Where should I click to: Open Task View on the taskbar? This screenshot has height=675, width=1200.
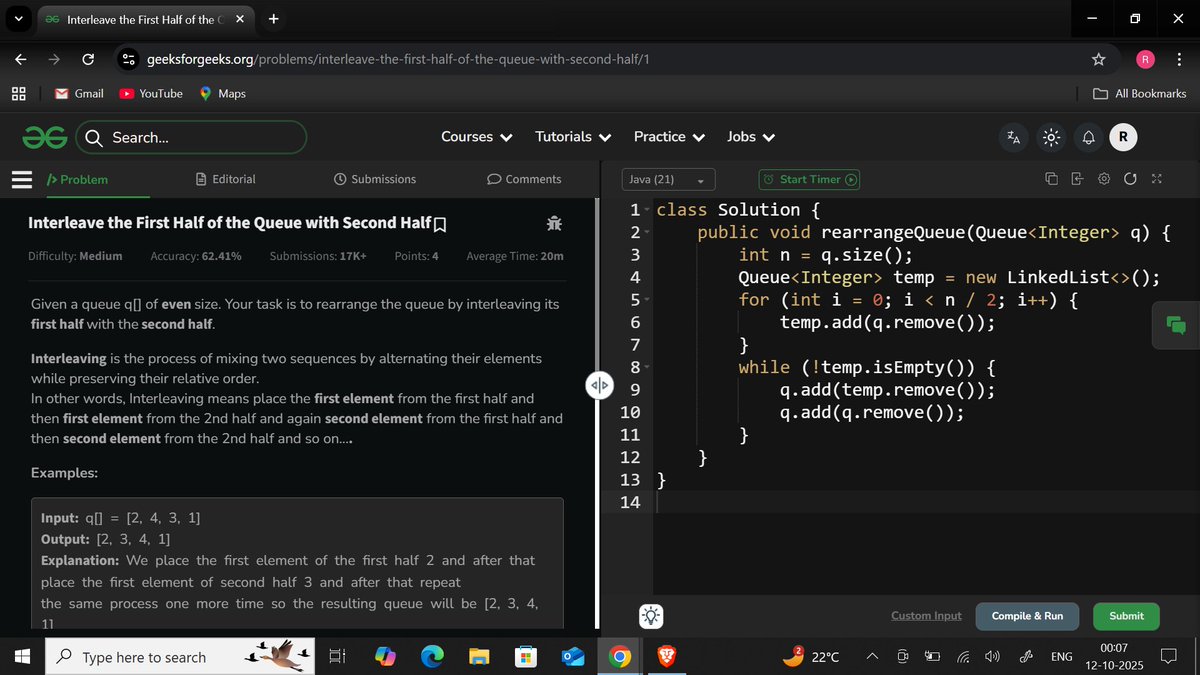[337, 657]
